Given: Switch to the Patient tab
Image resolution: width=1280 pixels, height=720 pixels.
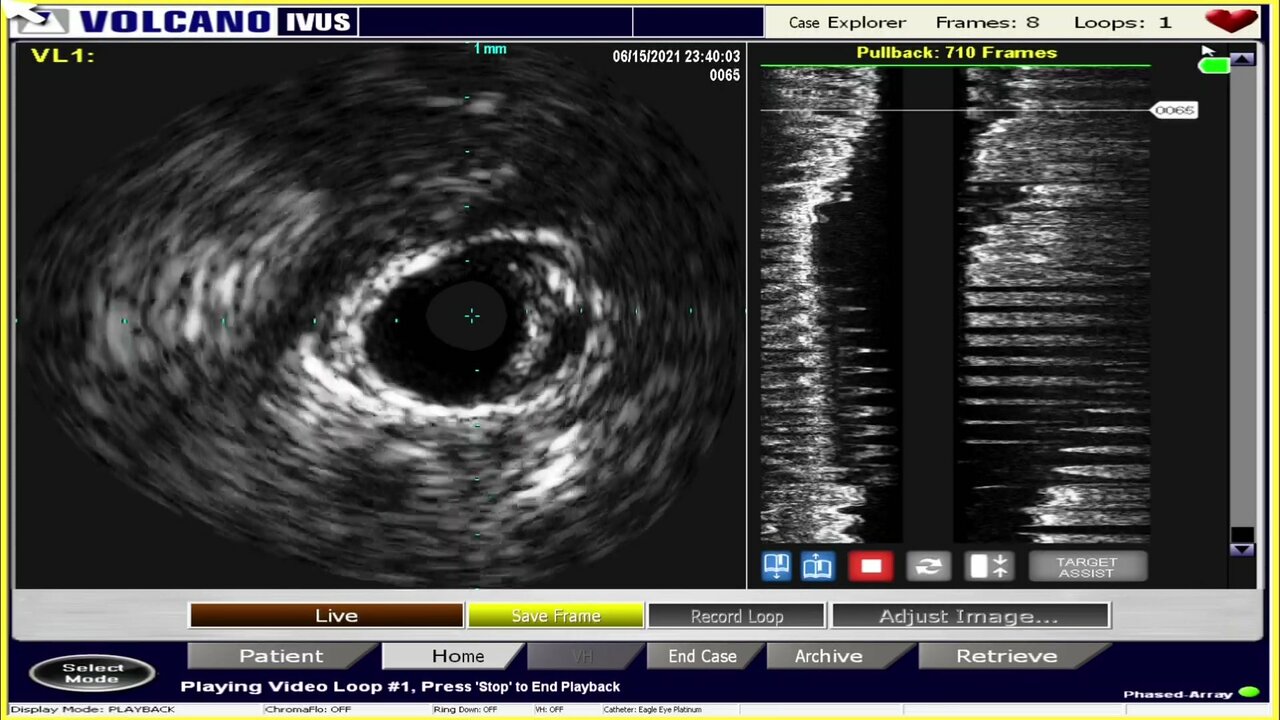Looking at the screenshot, I should click(280, 656).
